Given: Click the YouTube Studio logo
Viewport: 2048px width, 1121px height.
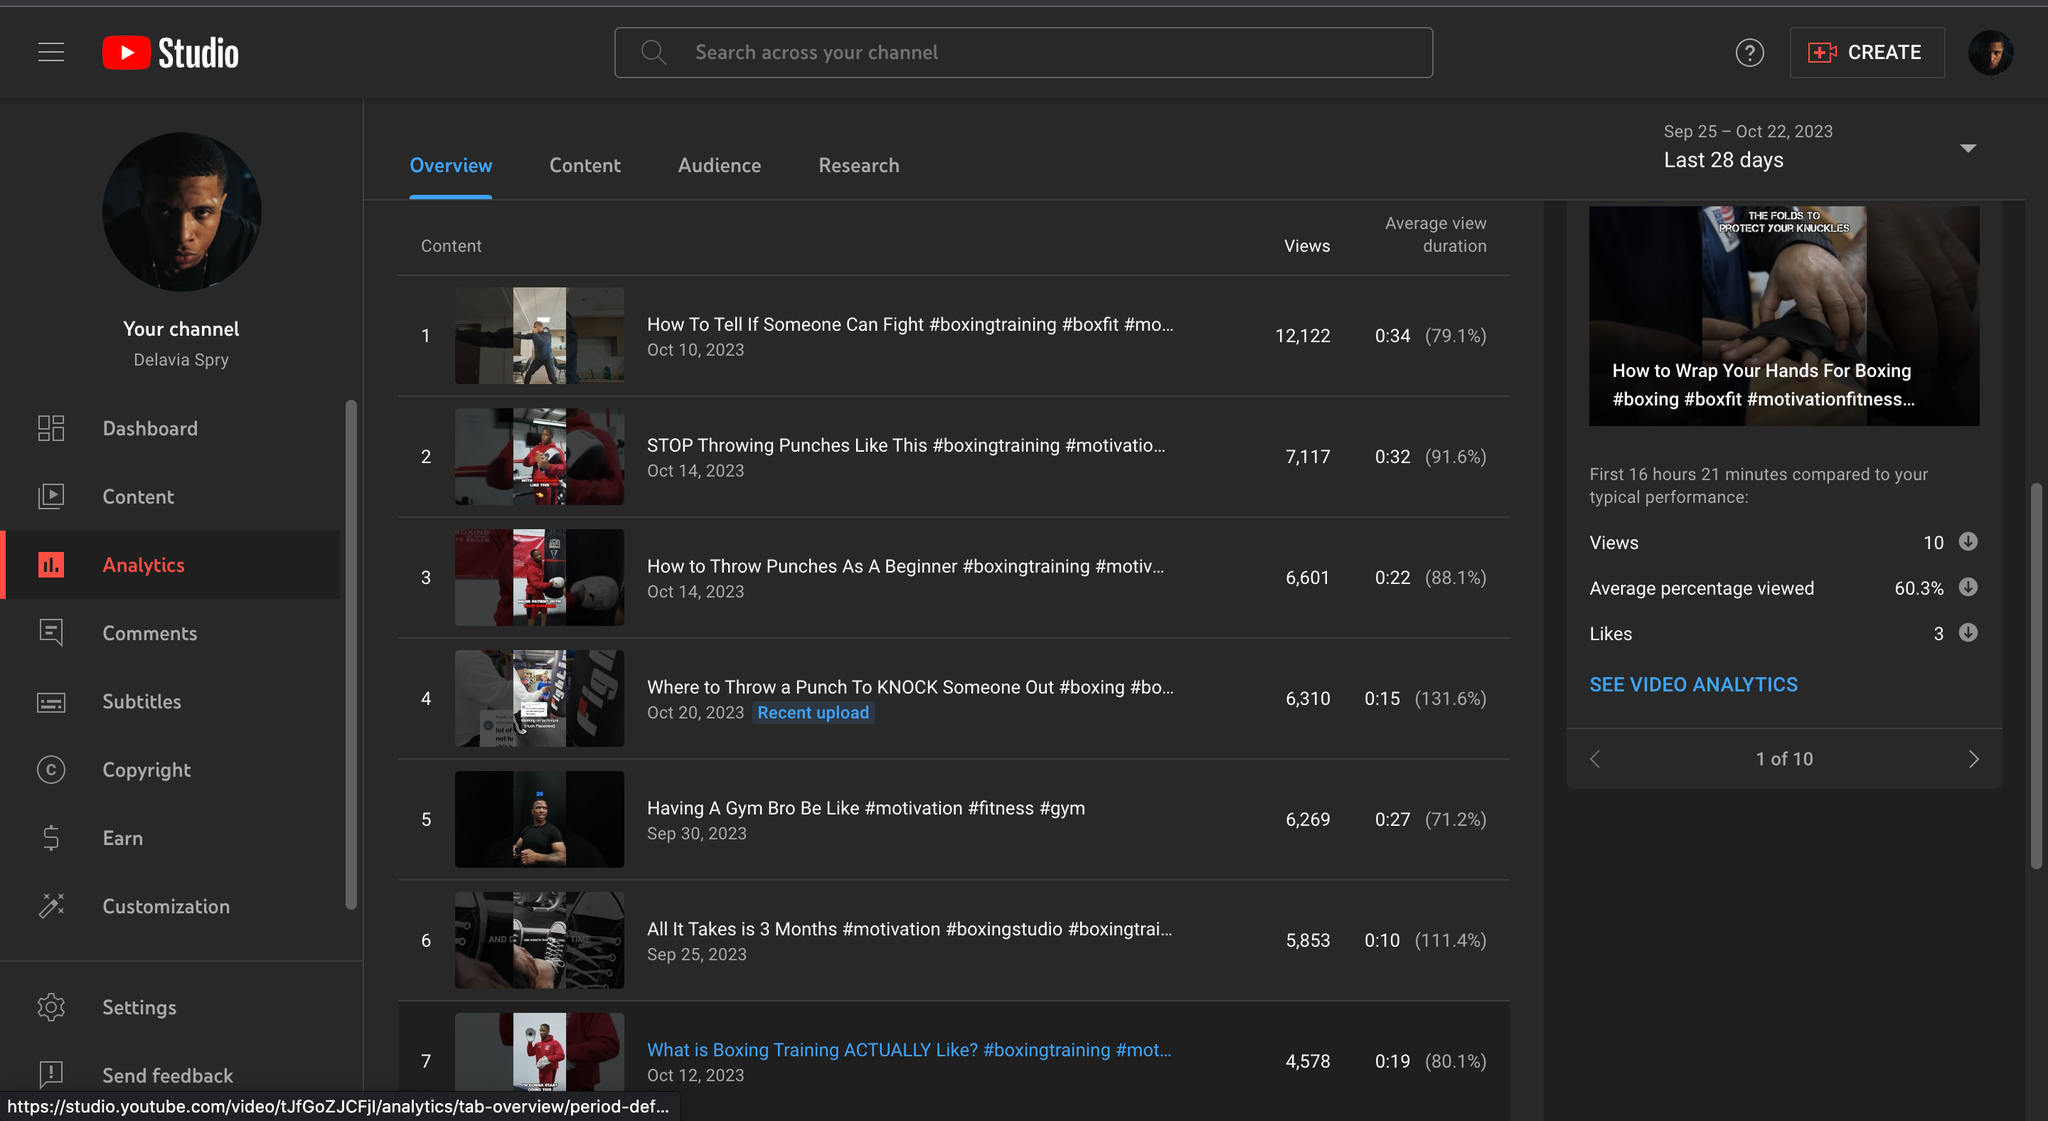Looking at the screenshot, I should coord(171,53).
